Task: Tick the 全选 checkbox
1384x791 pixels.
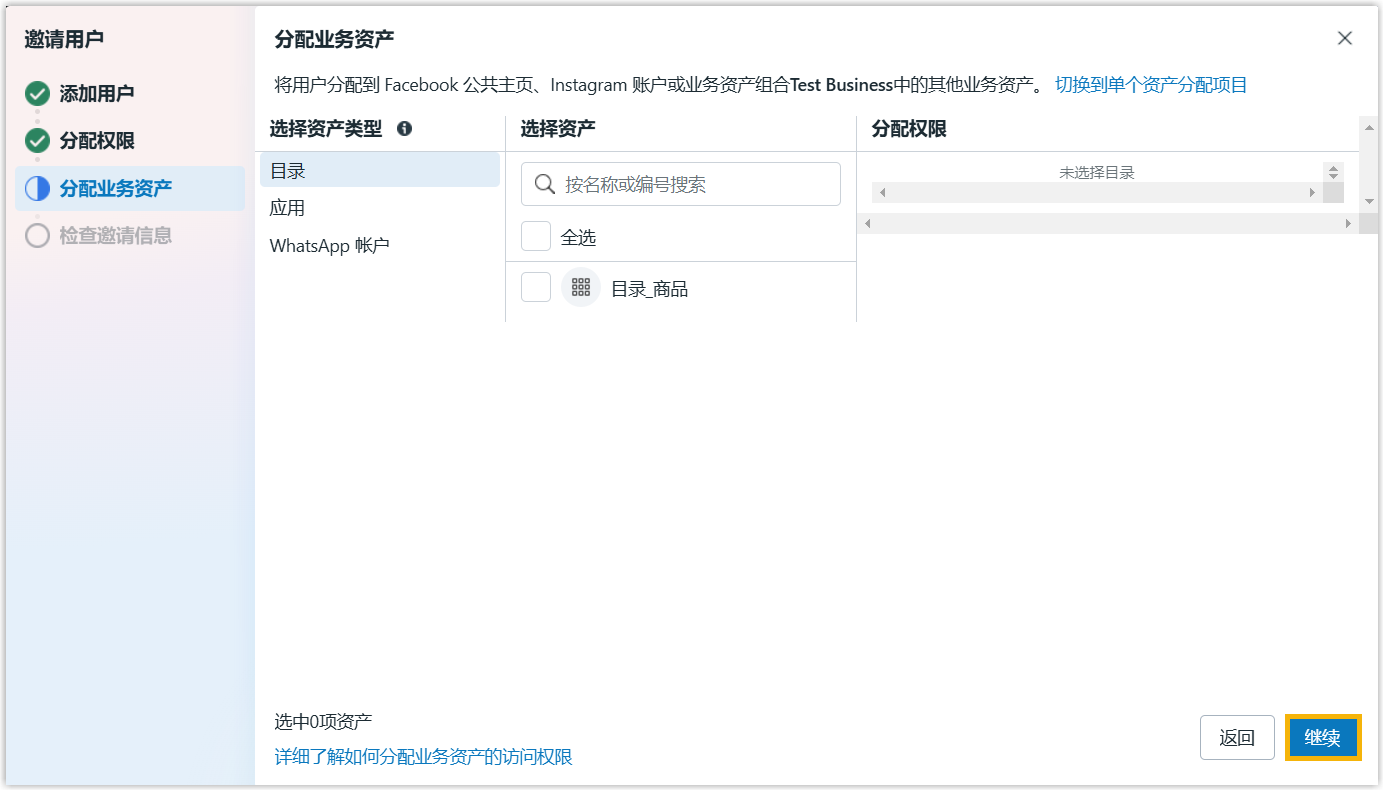Action: tap(536, 237)
